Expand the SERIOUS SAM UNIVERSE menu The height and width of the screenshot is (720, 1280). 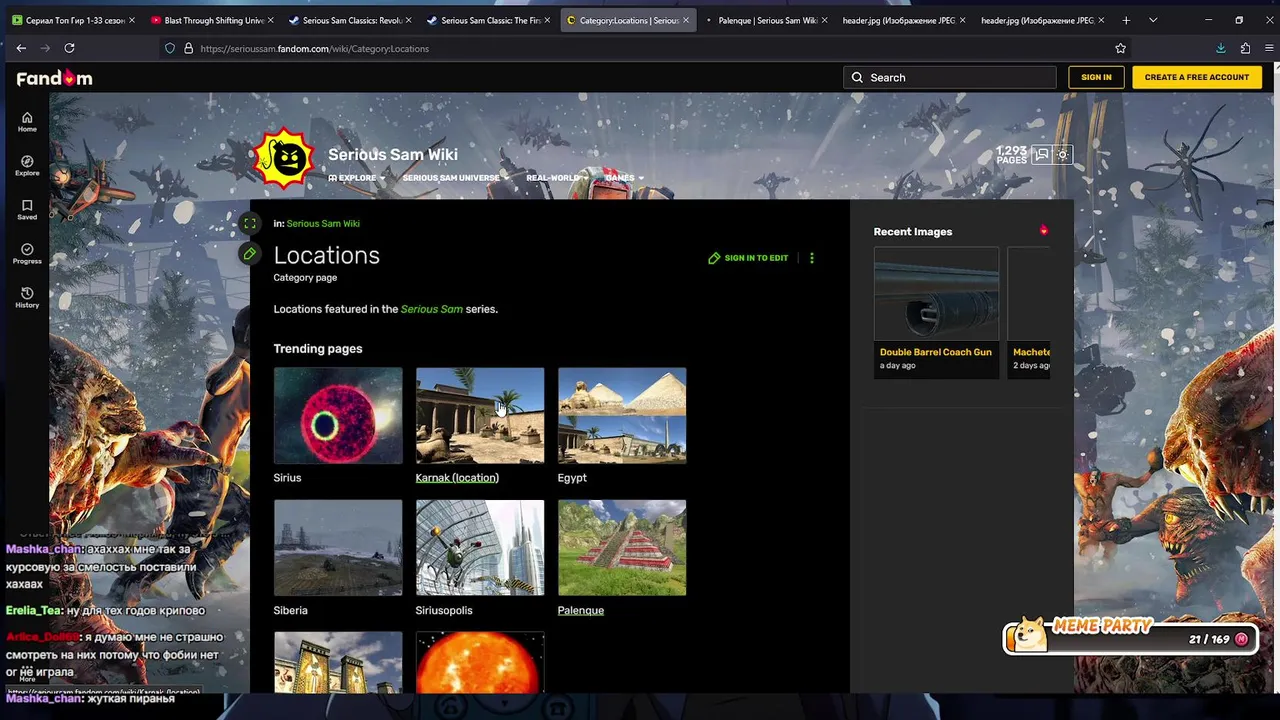pyautogui.click(x=455, y=178)
